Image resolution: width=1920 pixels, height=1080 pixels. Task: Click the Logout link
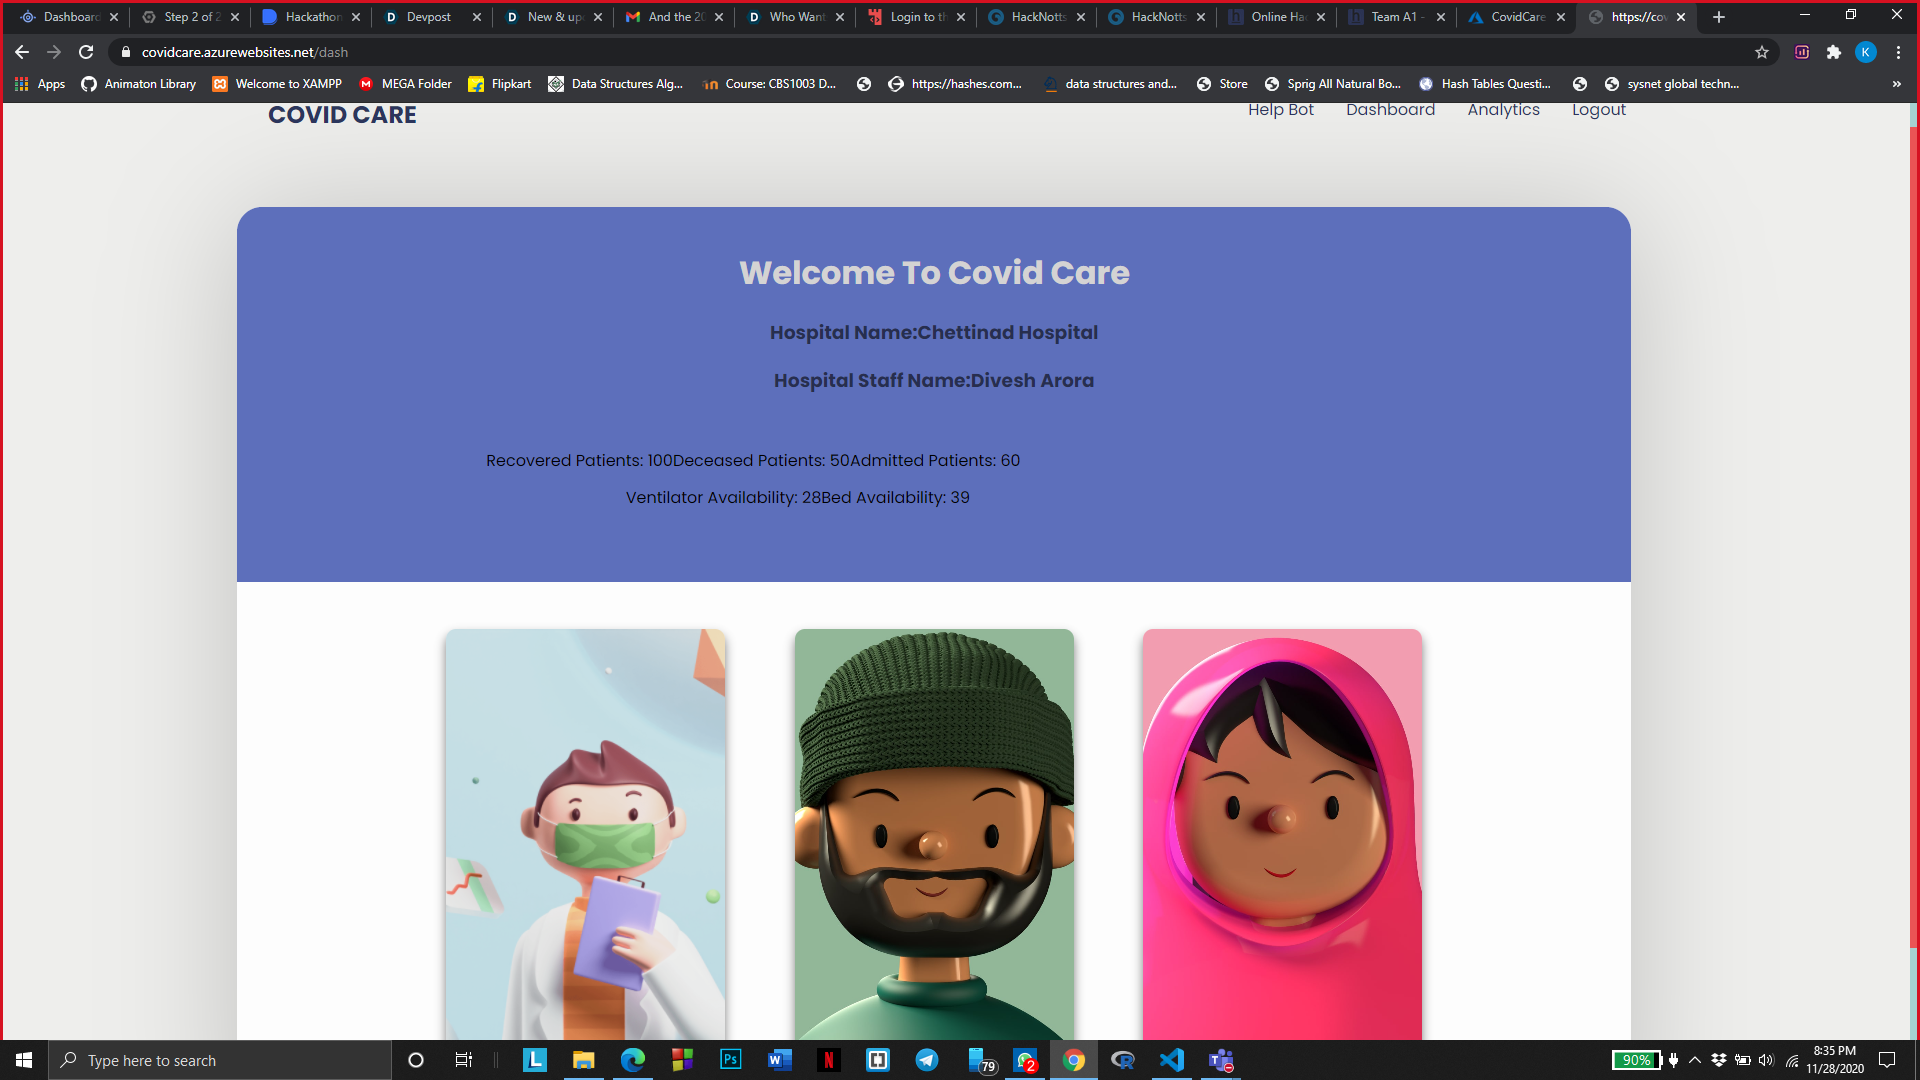point(1598,110)
